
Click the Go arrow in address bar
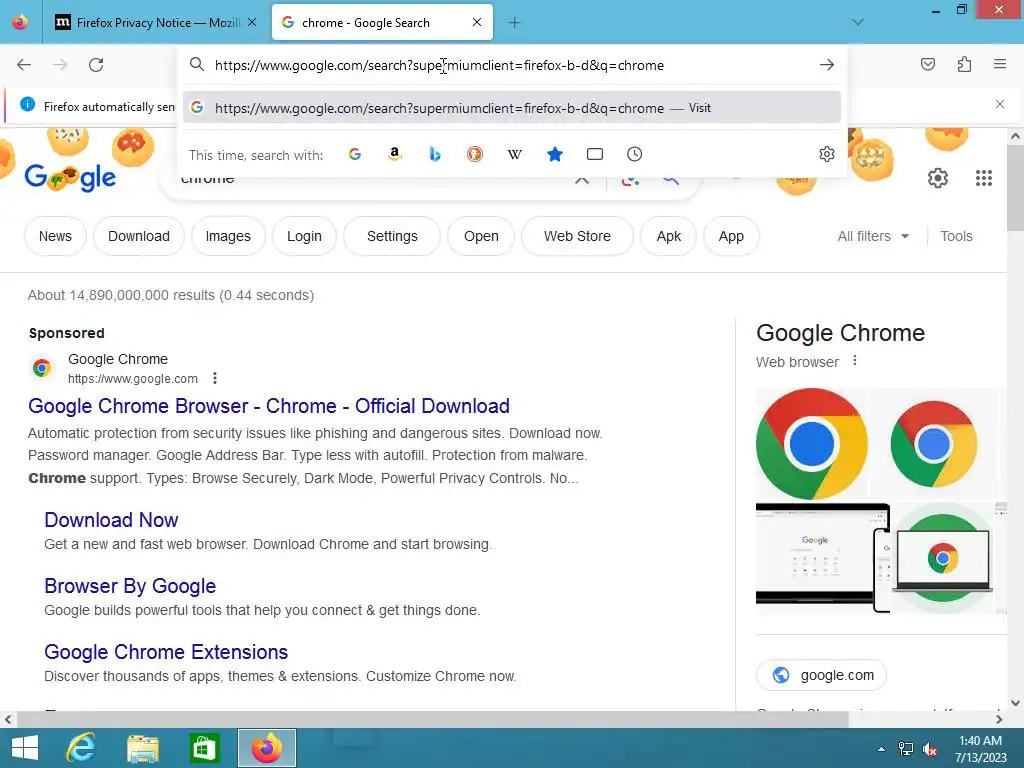[827, 65]
